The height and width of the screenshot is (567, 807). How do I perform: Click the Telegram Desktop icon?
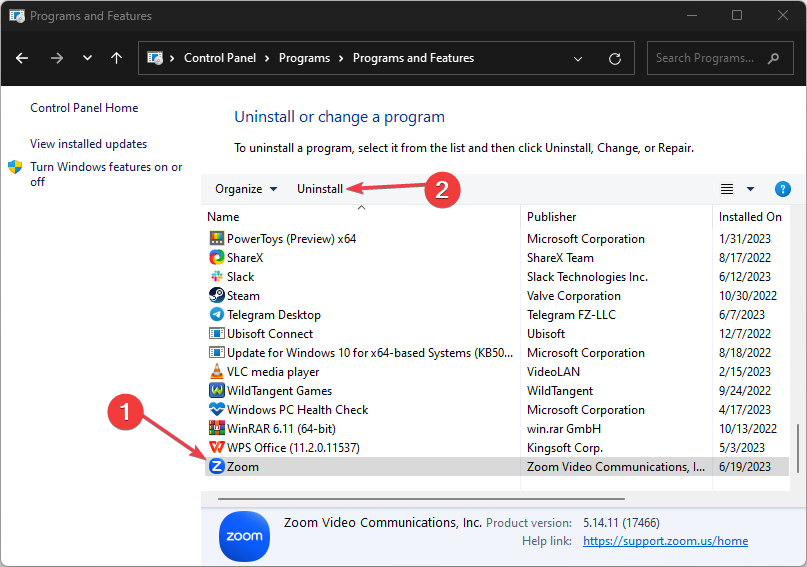[x=217, y=314]
